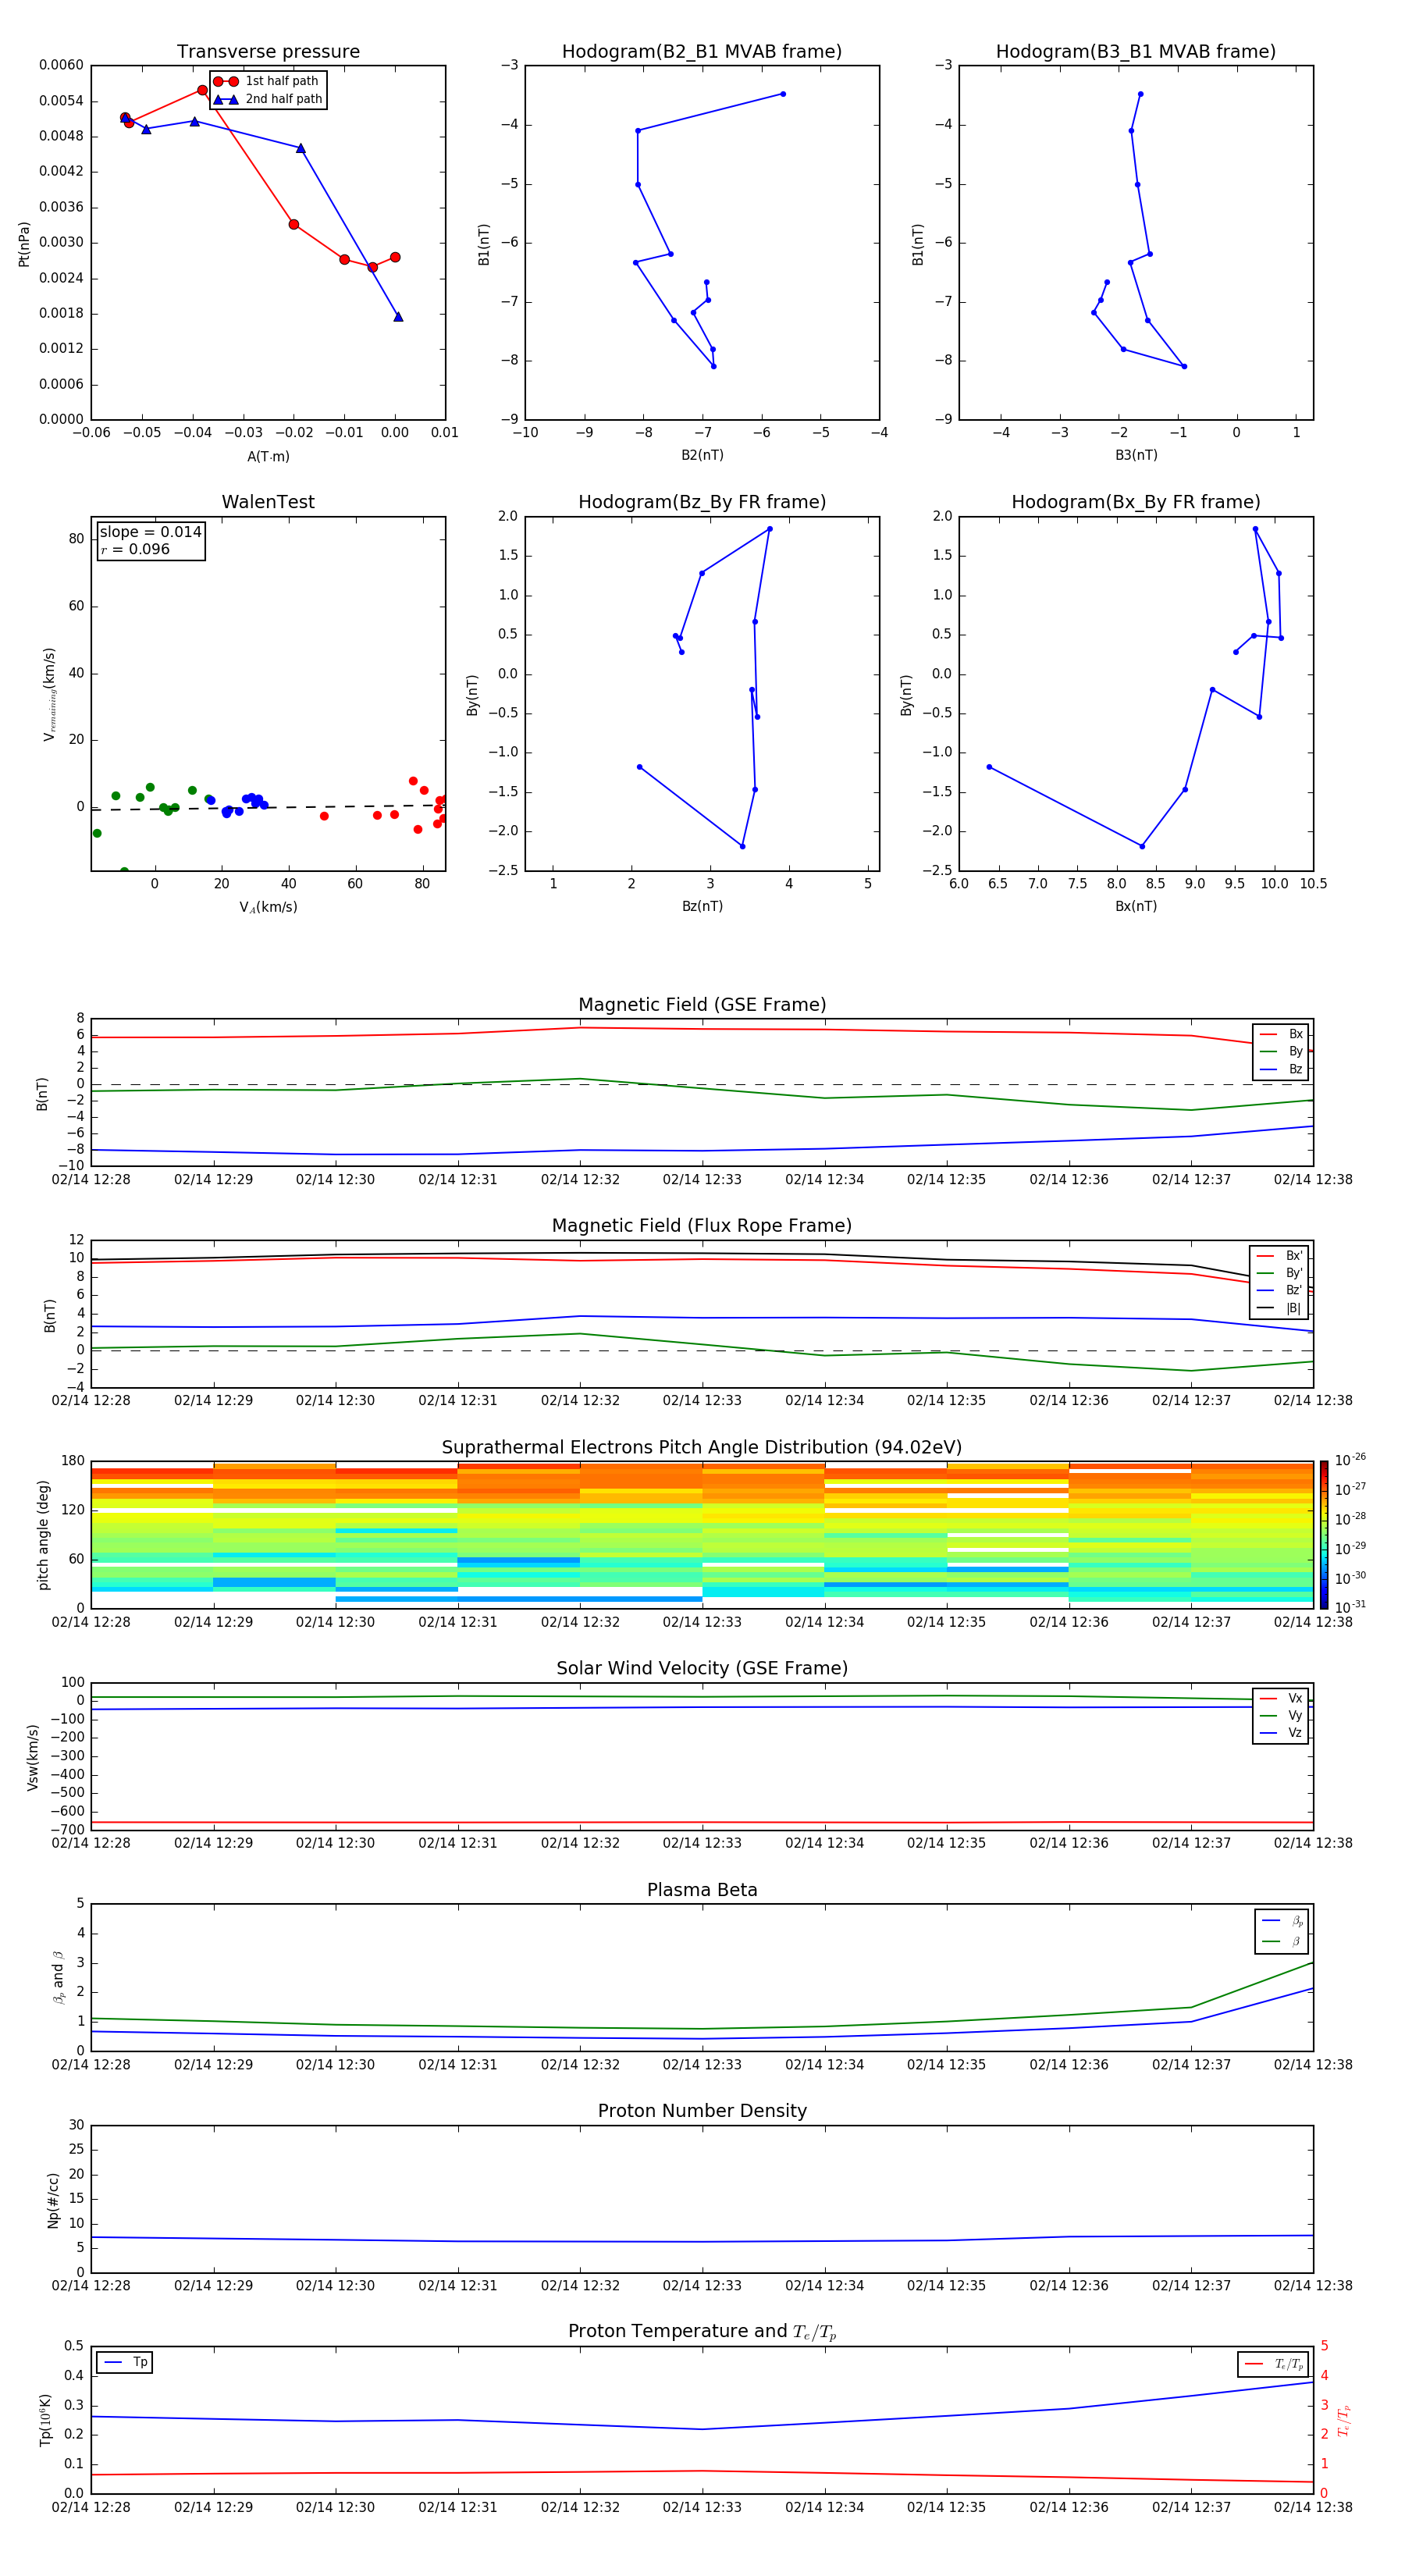Viewport: 1405px width, 2576px height.
Task: Select the "slope = 0.014" annotation
Action: pyautogui.click(x=150, y=532)
